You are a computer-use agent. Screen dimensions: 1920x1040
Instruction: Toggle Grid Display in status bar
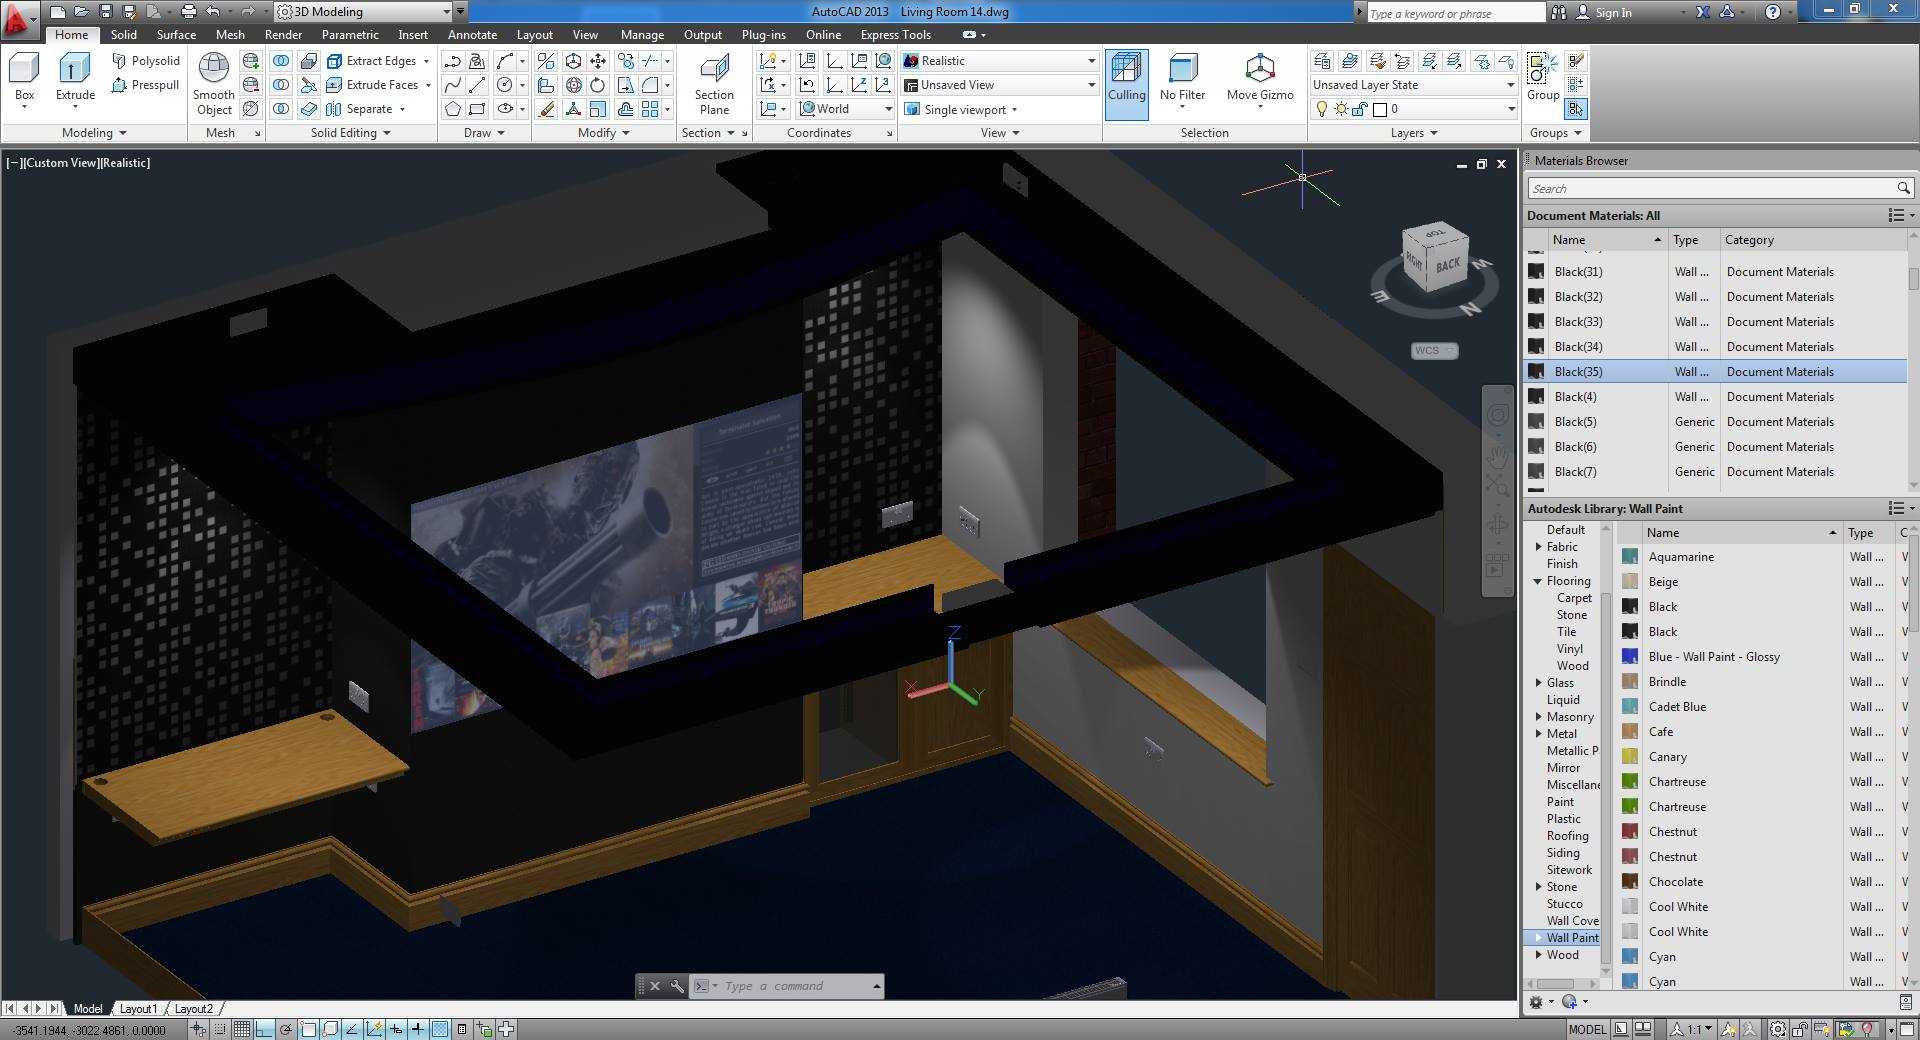click(241, 1029)
